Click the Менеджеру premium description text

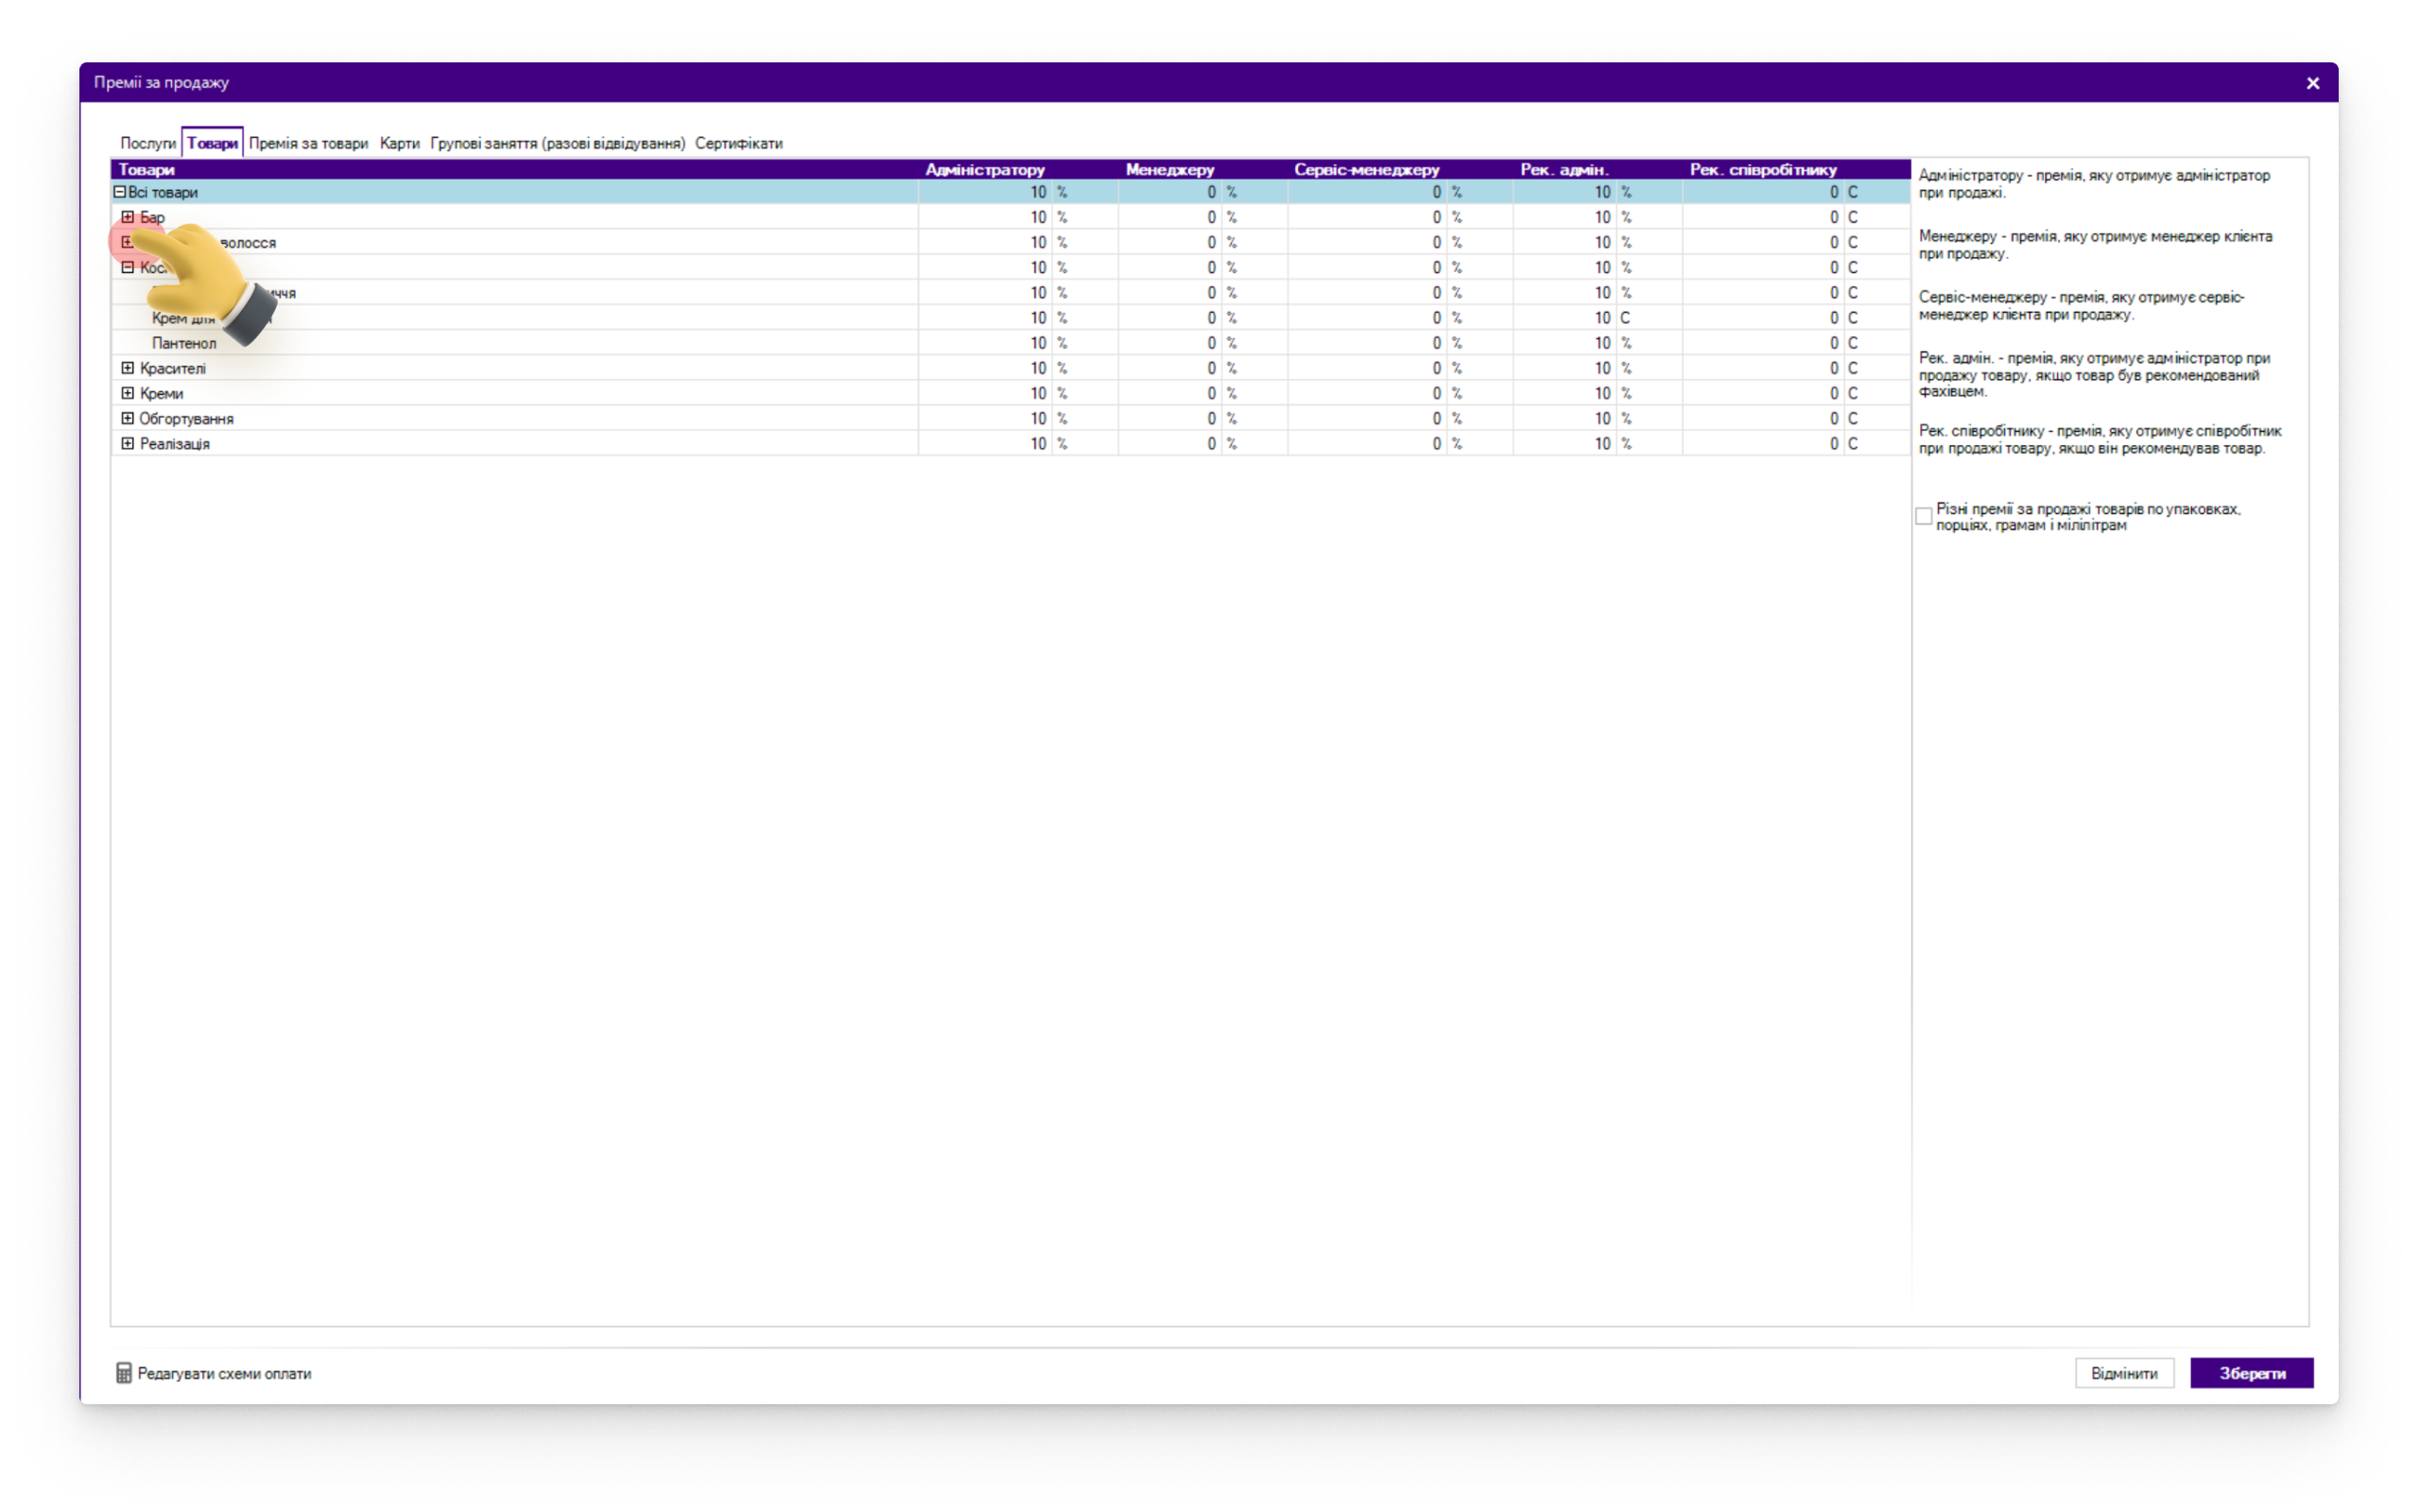pos(2095,245)
